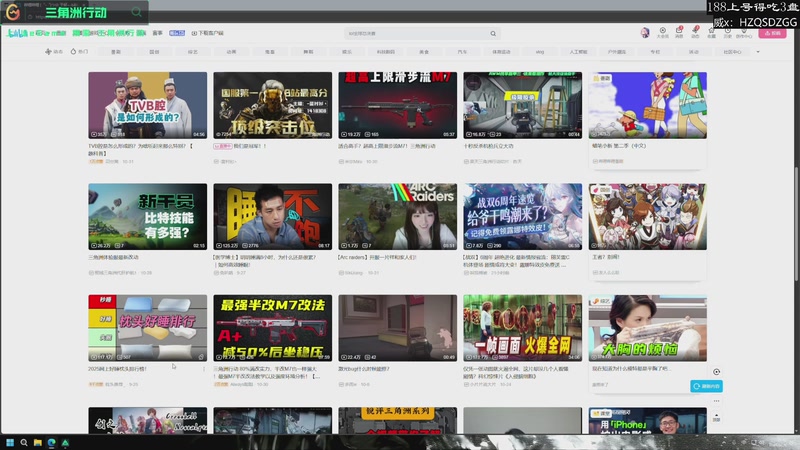800x450 pixels.
Task: Open Windows taskbar search
Action: point(23,442)
